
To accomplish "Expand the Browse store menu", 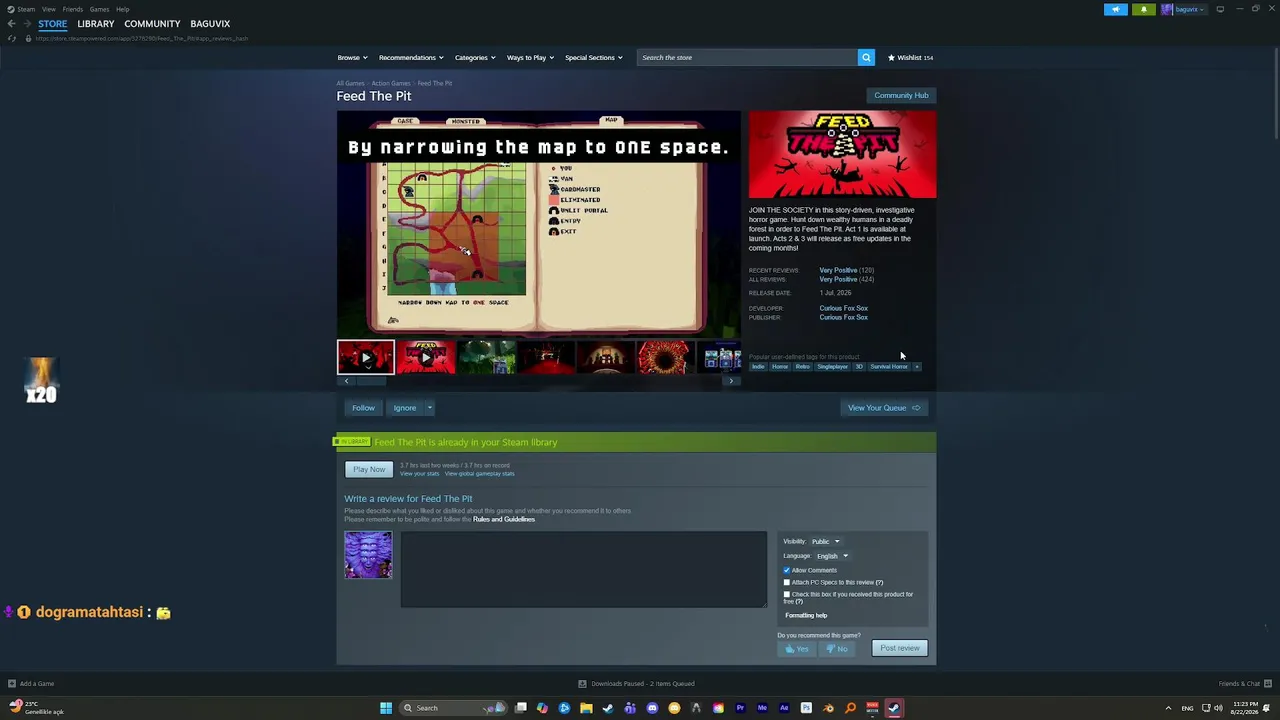I will 352,57.
